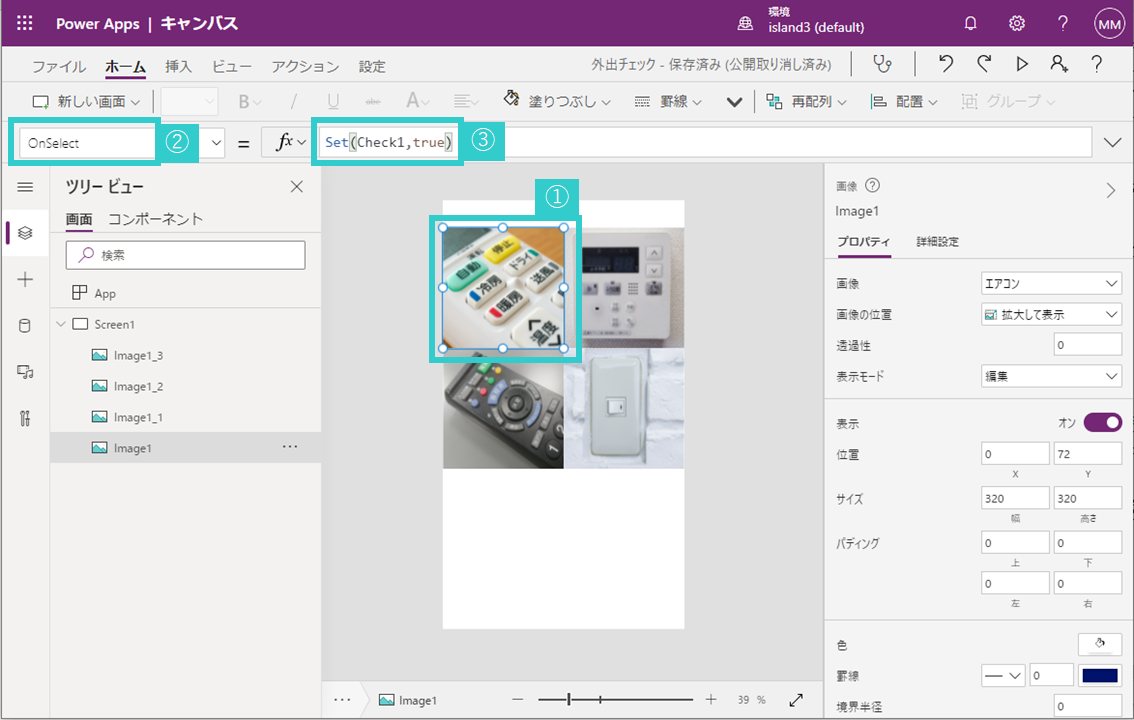Open the Image source dropdown showing エアコン
This screenshot has width=1134, height=720.
[x=1051, y=283]
